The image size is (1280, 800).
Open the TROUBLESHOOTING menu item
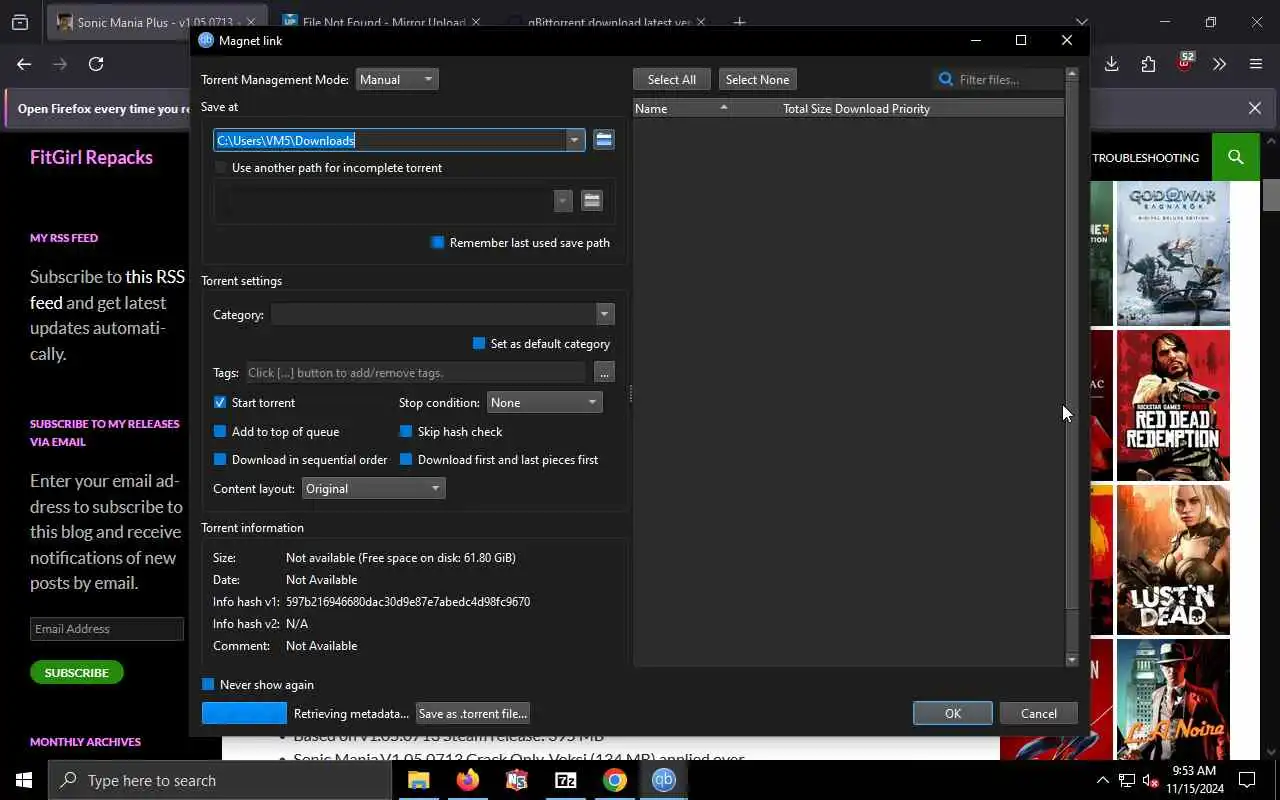click(1145, 157)
